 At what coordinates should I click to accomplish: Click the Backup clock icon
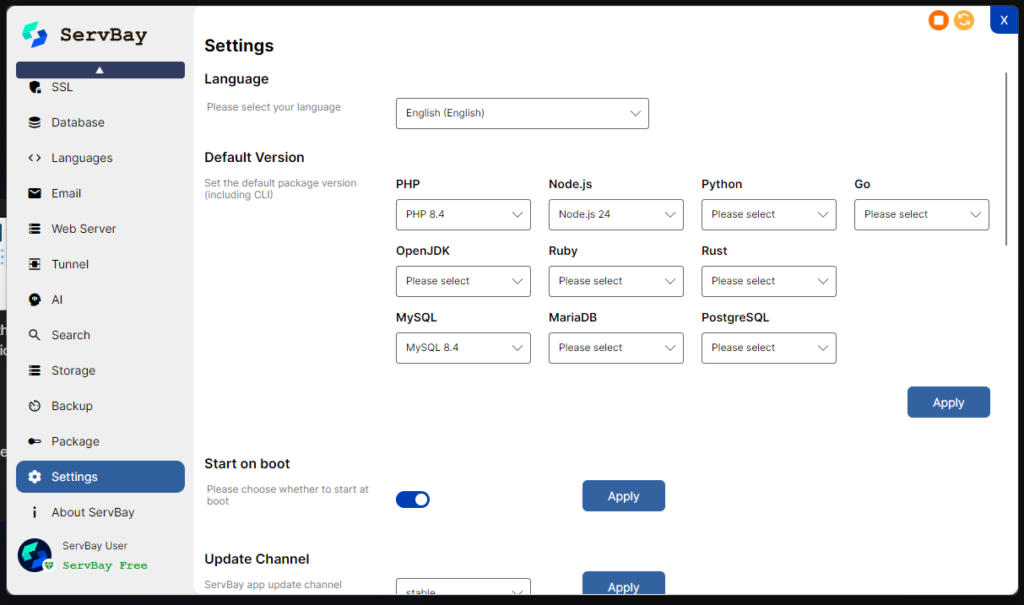click(x=35, y=406)
